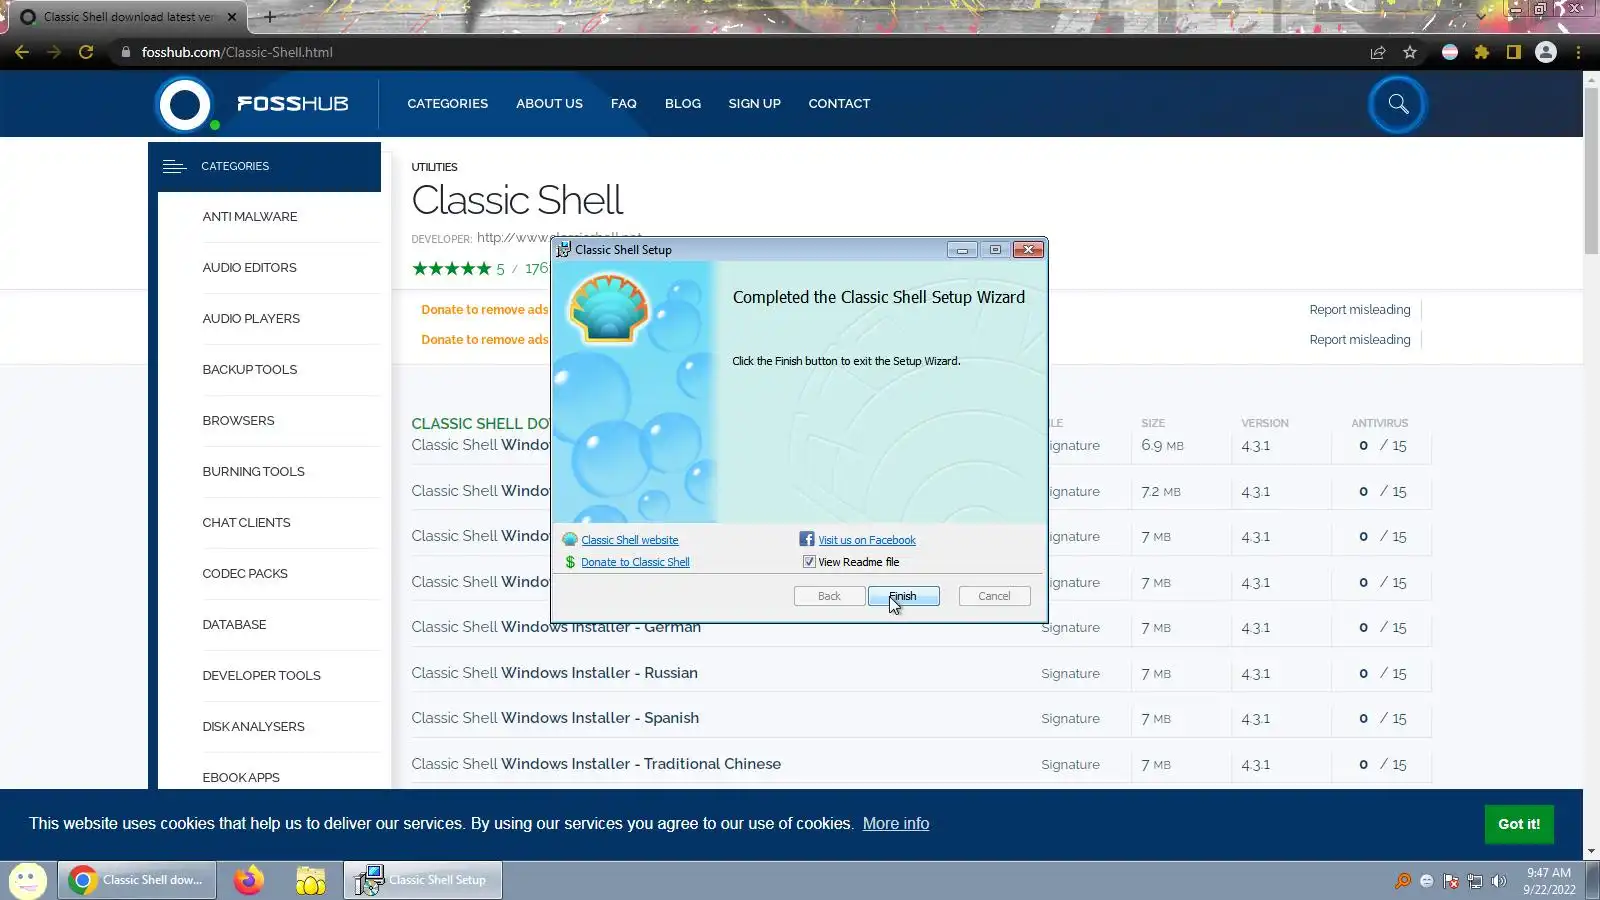
Task: Close the Classic Shell download tab
Action: 232,17
